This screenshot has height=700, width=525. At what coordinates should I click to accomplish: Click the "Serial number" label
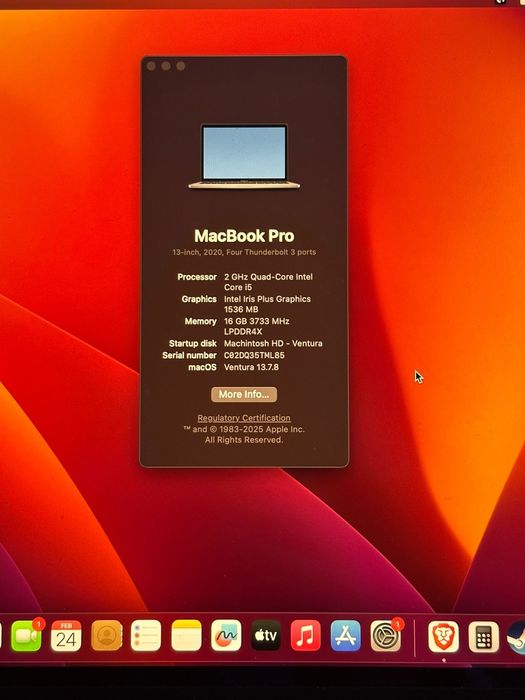[x=189, y=355]
